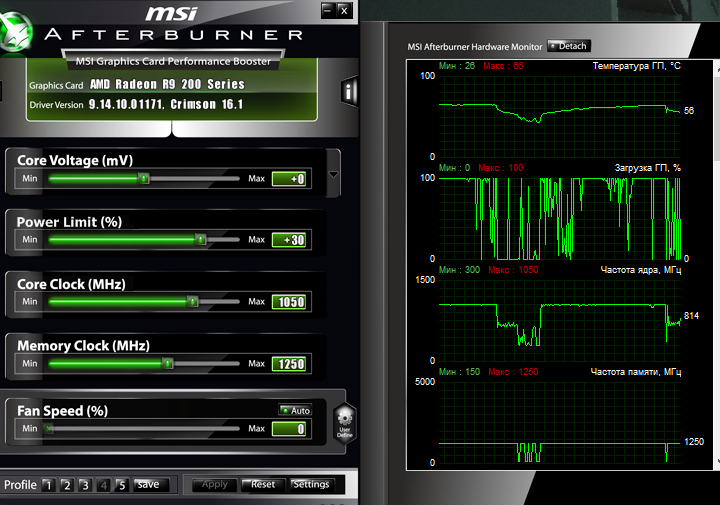Expand the Core Voltage dropdown arrow
720x505 pixels.
coord(333,174)
